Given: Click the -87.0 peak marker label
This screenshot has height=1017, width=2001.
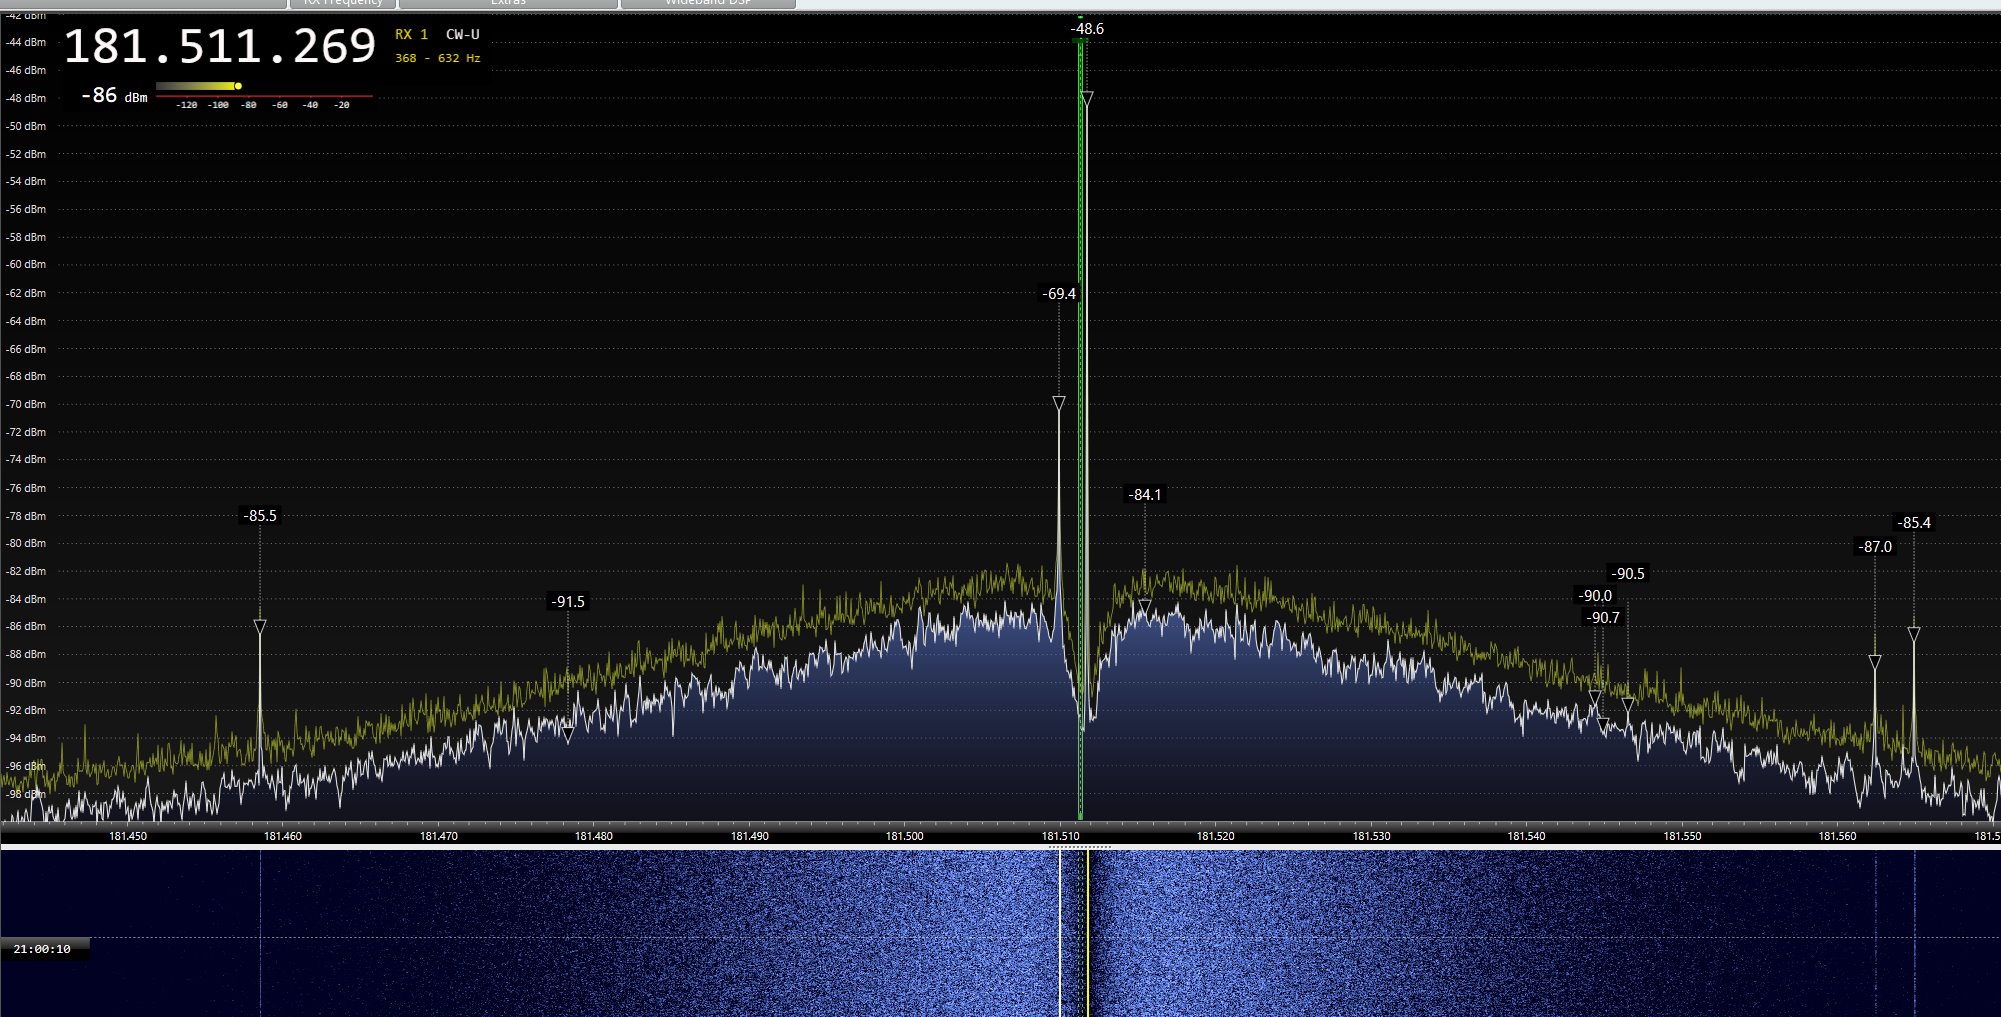Looking at the screenshot, I should pyautogui.click(x=1875, y=547).
